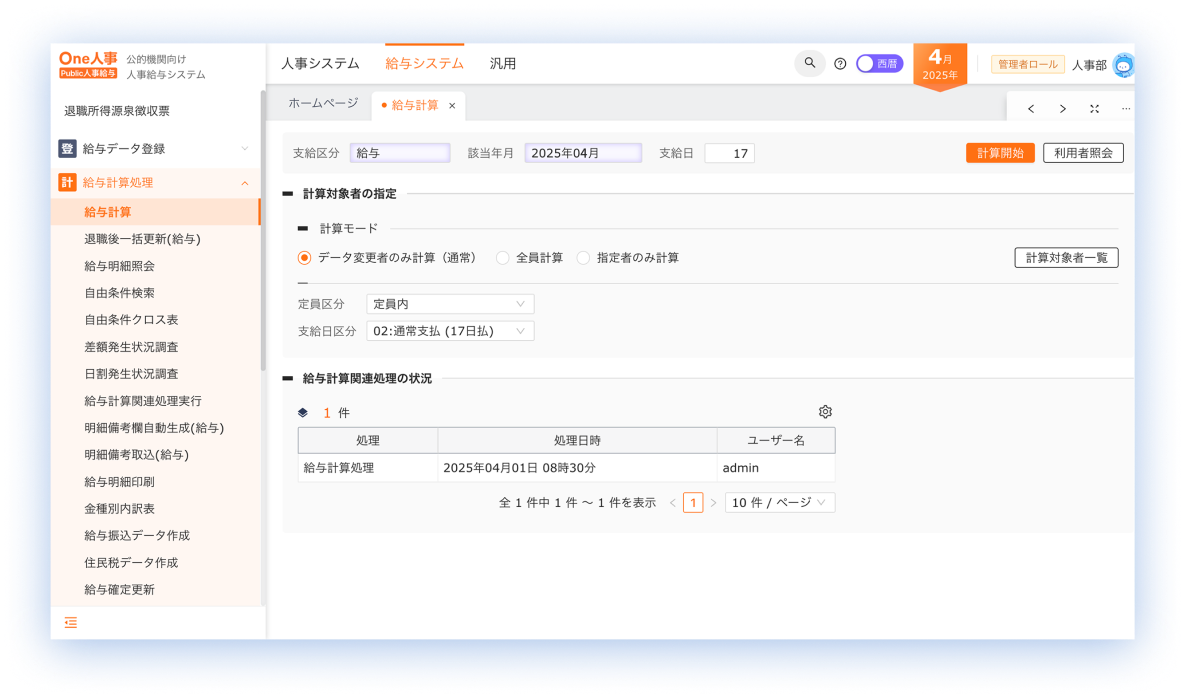The height and width of the screenshot is (698, 1186).
Task: Click the One人事 logo
Action: tap(88, 65)
